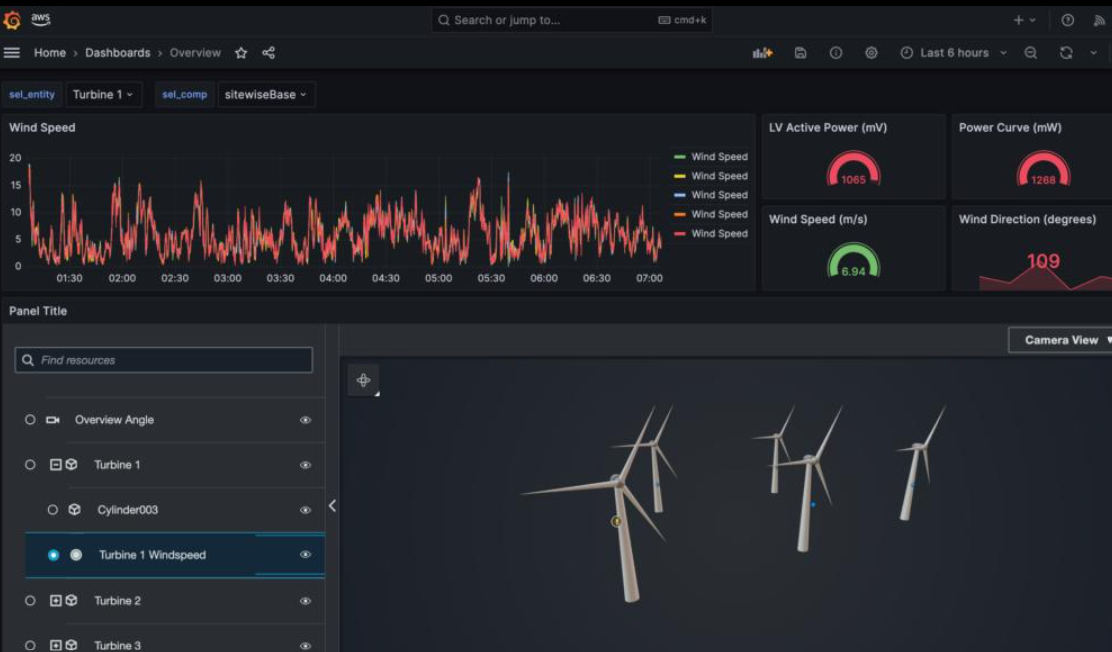The height and width of the screenshot is (652, 1112).
Task: Open dashboard settings gear icon
Action: pos(871,53)
